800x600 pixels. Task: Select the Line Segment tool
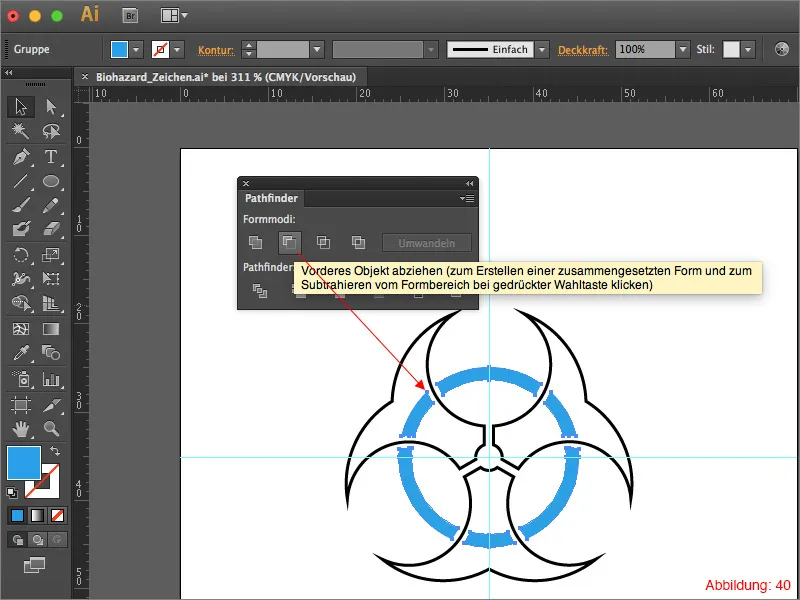(21, 181)
